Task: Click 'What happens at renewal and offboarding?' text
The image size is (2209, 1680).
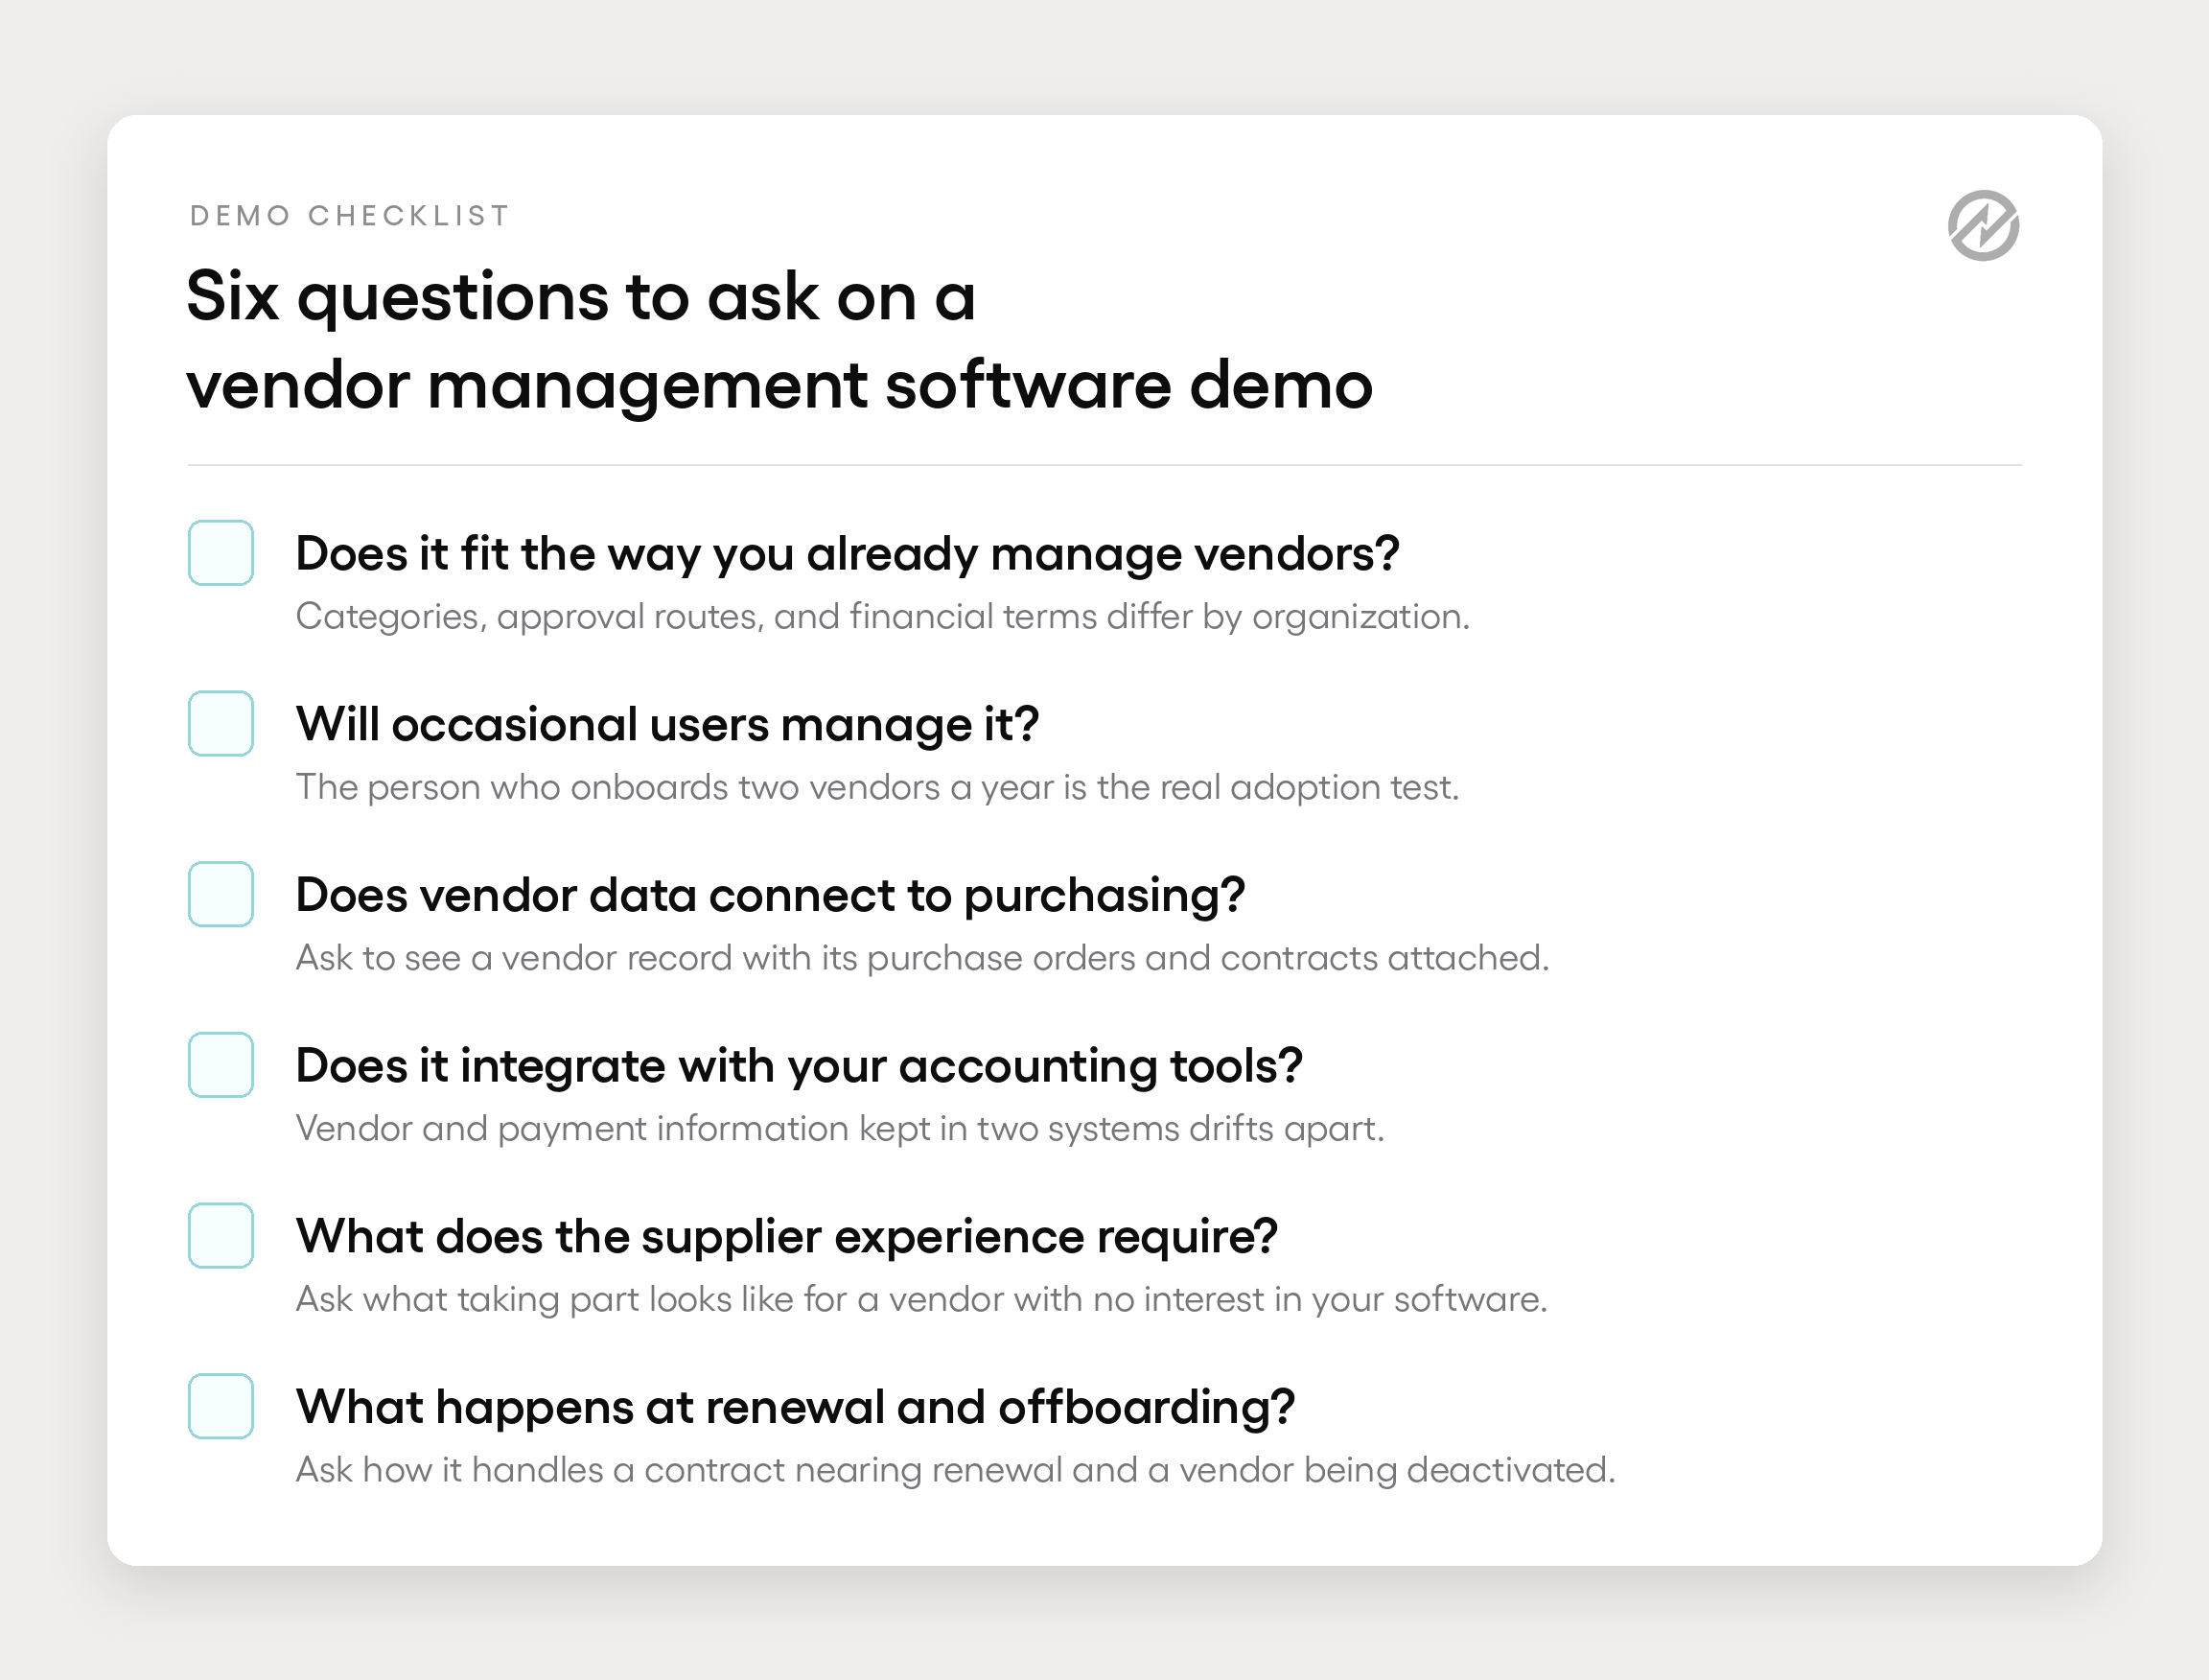Action: 795,1408
